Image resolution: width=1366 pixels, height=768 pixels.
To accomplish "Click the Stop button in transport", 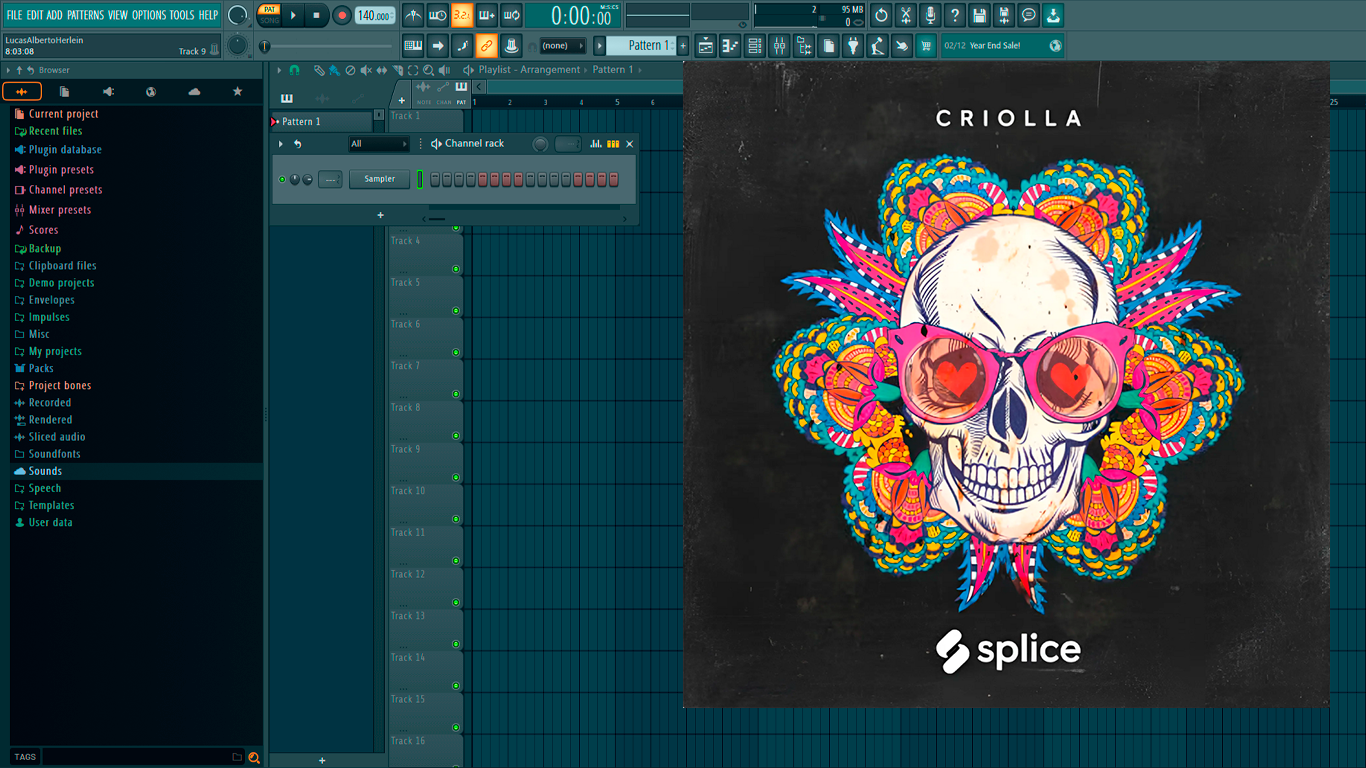I will coord(316,15).
